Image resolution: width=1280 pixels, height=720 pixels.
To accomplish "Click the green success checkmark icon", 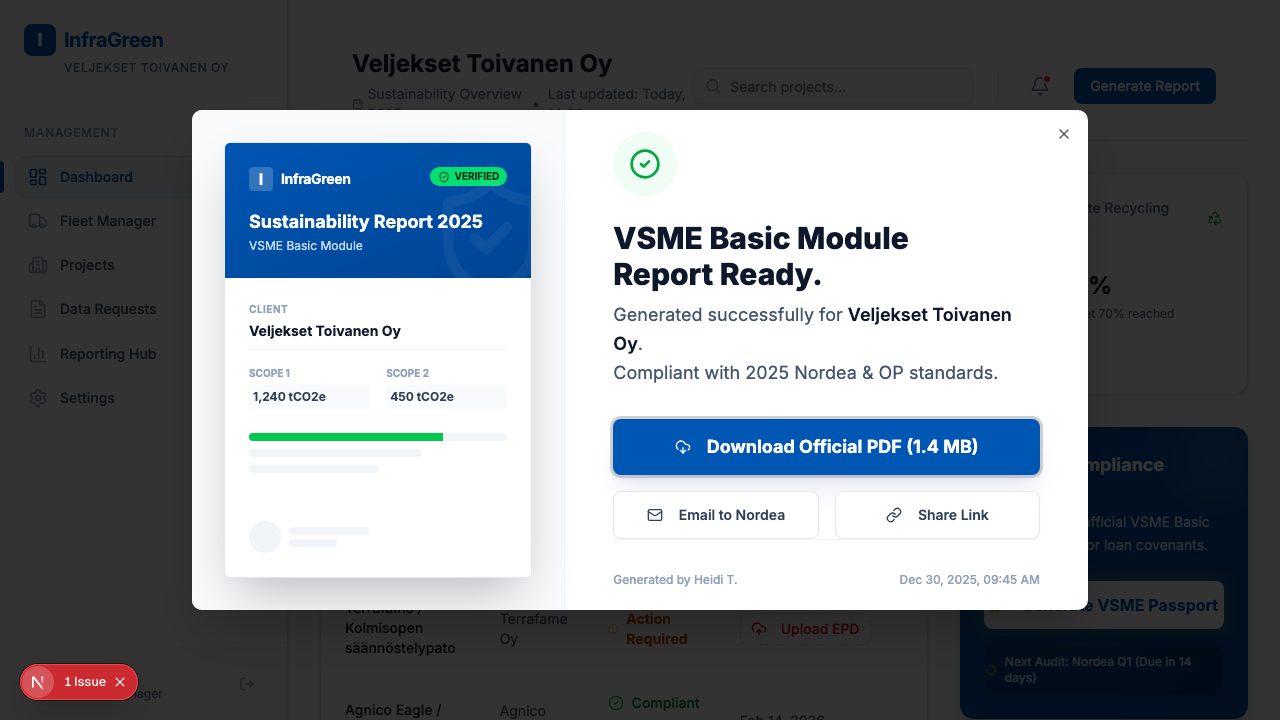I will (645, 164).
